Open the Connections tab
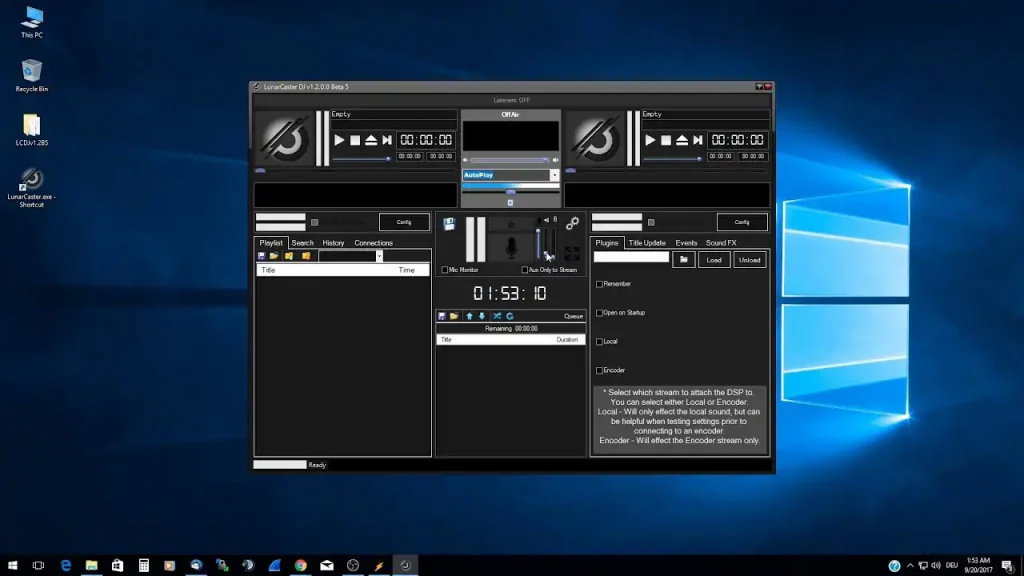The width and height of the screenshot is (1024, 576). pyautogui.click(x=373, y=243)
